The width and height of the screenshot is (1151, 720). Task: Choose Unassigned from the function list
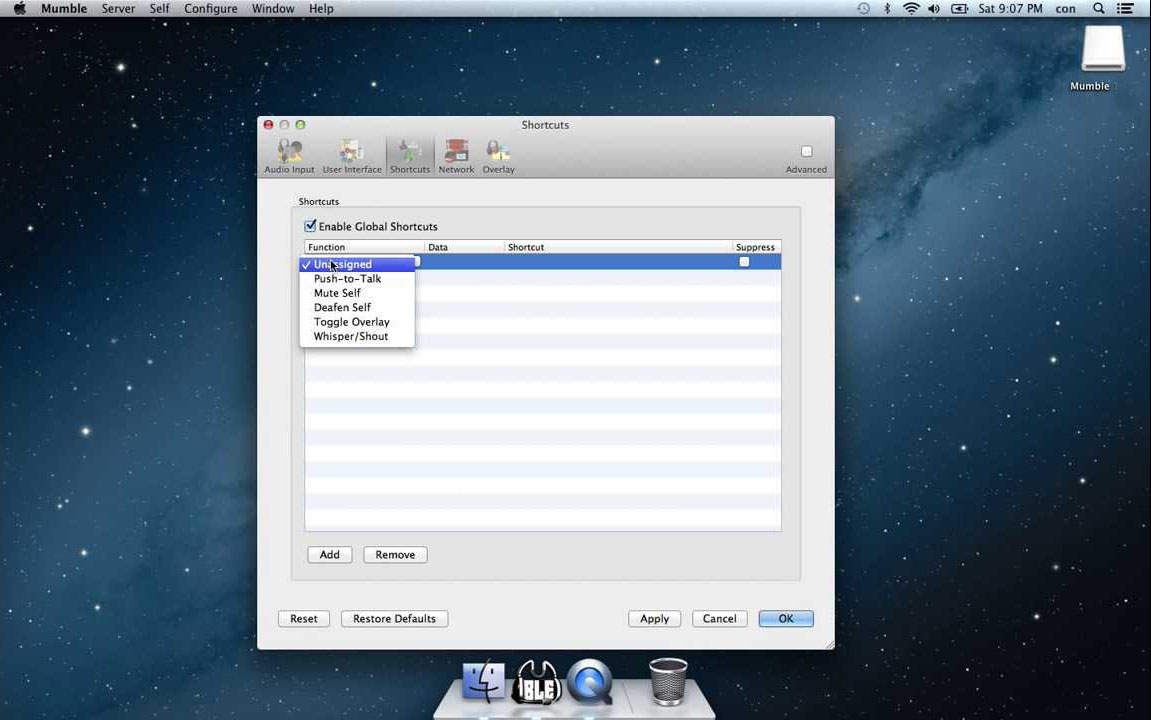357,264
